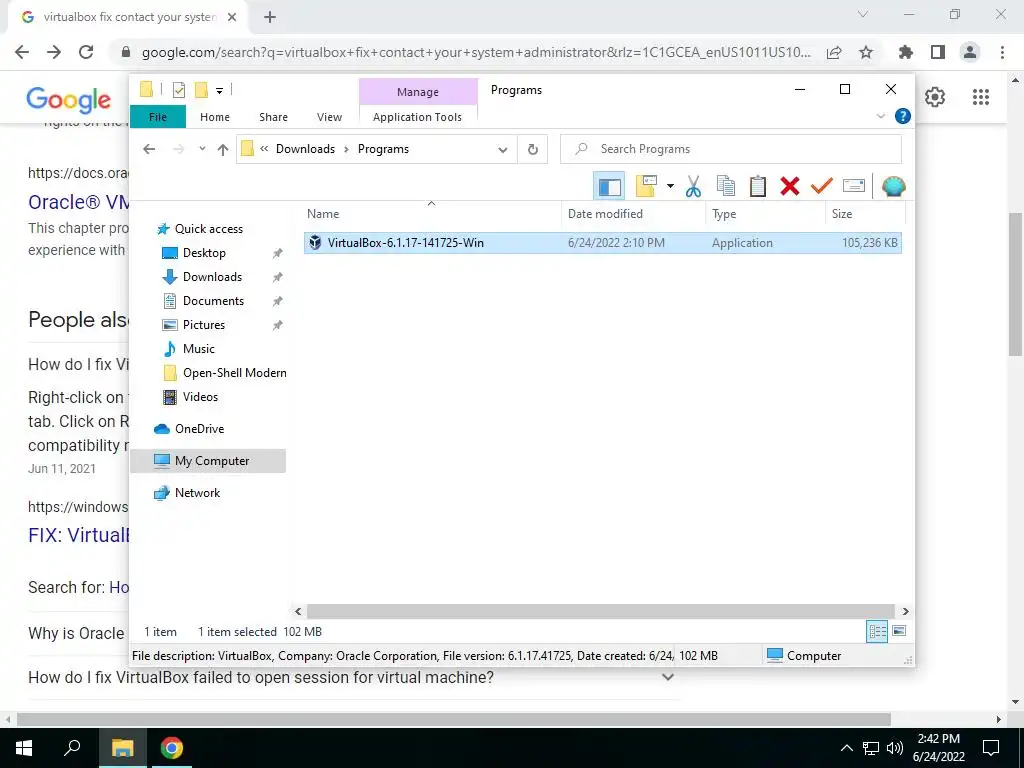Open Chrome three-dot menu
The image size is (1024, 768).
1002,52
